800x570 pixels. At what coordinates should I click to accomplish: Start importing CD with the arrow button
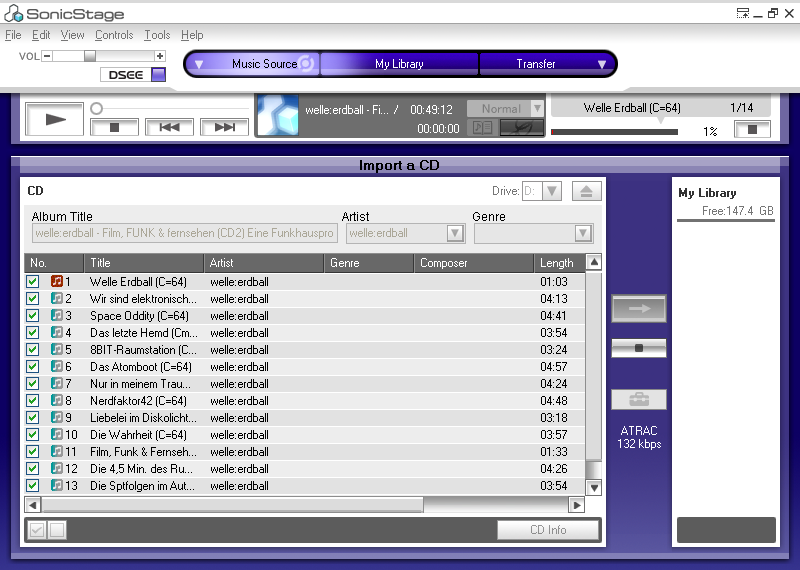tap(638, 309)
